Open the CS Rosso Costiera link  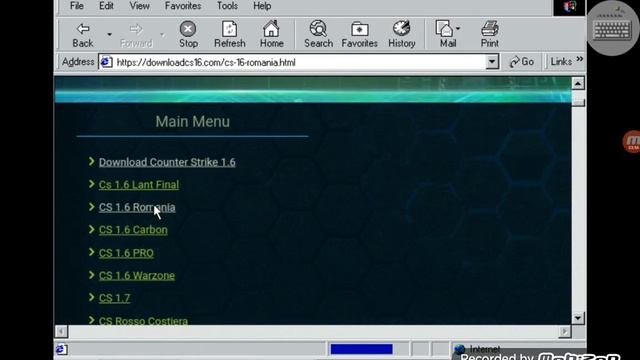point(143,320)
